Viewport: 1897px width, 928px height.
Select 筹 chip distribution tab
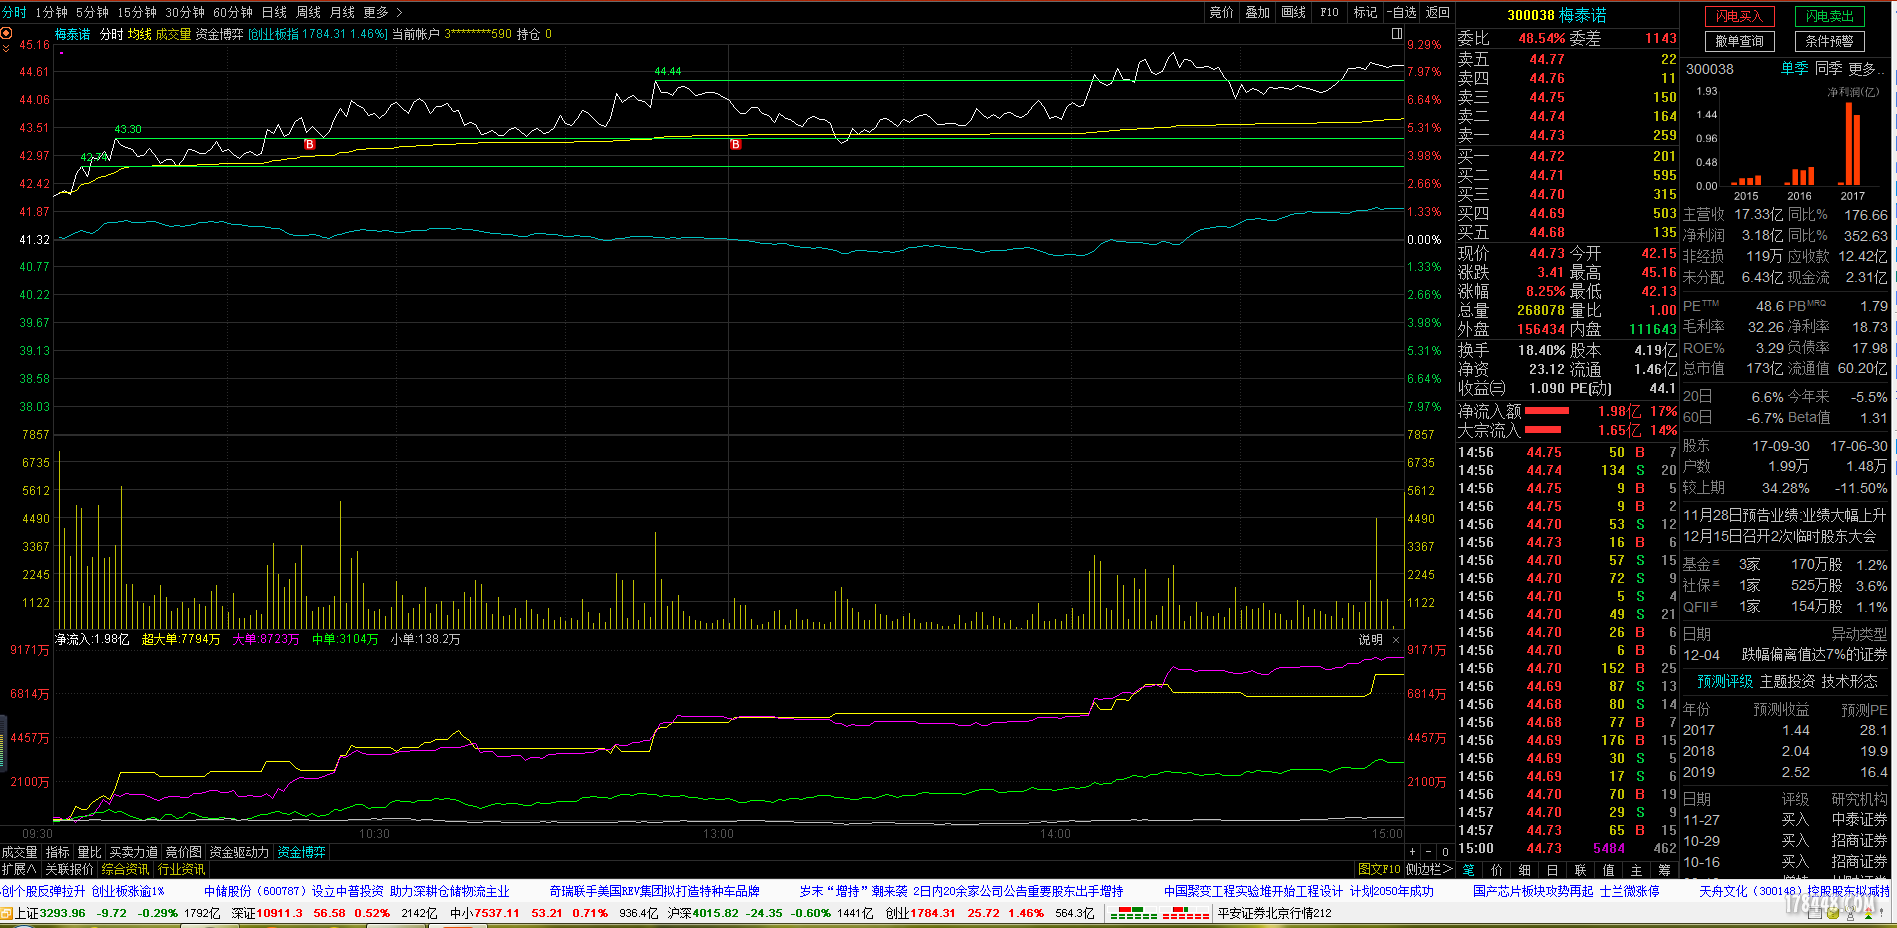coord(1664,870)
